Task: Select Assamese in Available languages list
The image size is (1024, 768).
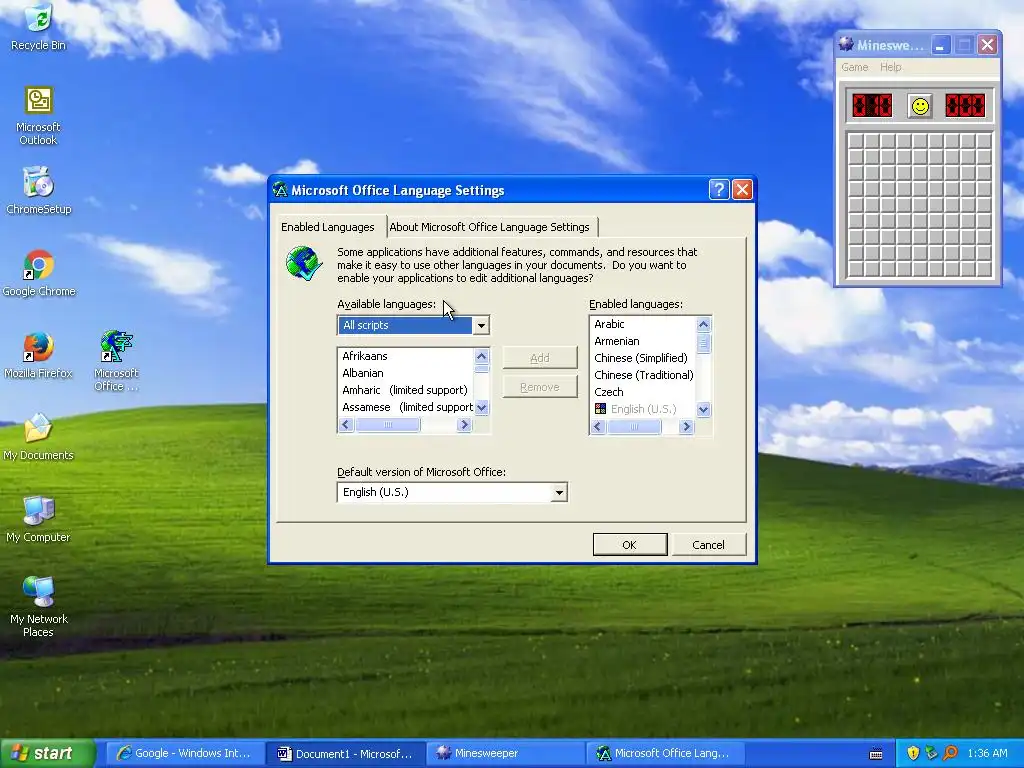Action: coord(406,407)
